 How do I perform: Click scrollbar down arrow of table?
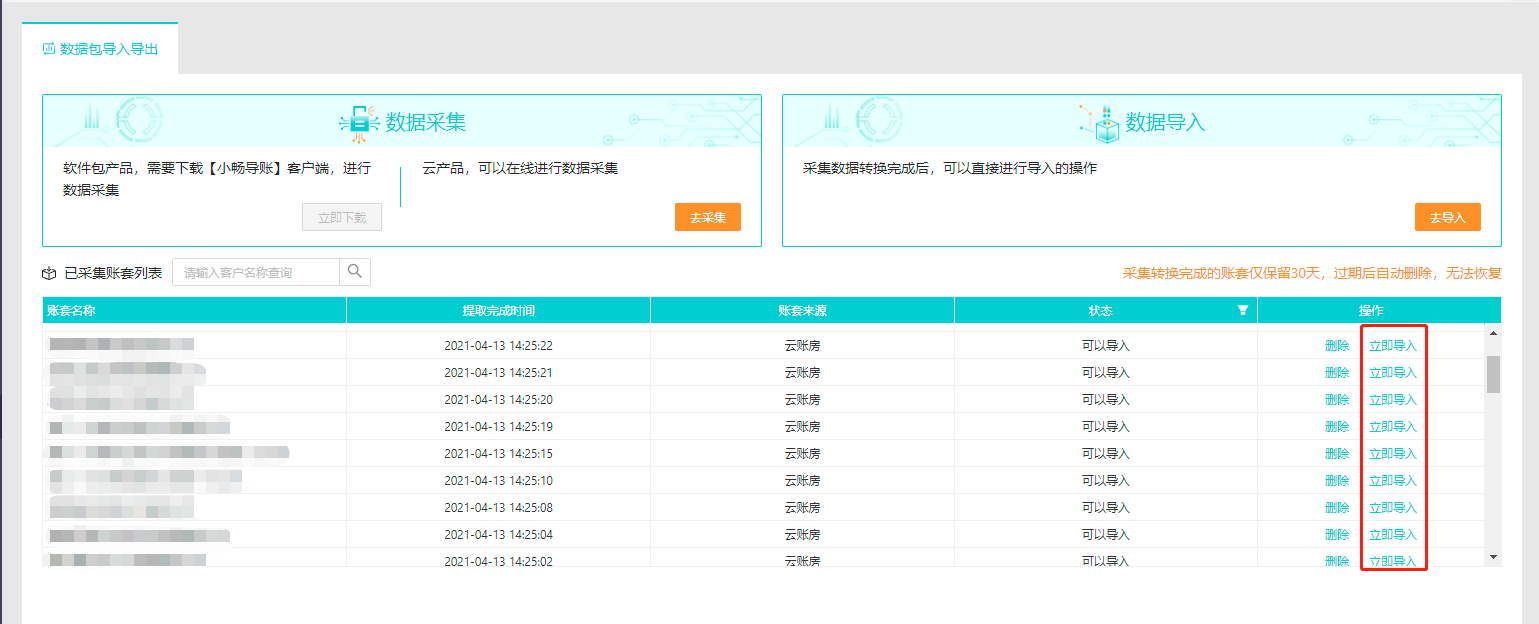coord(1494,556)
